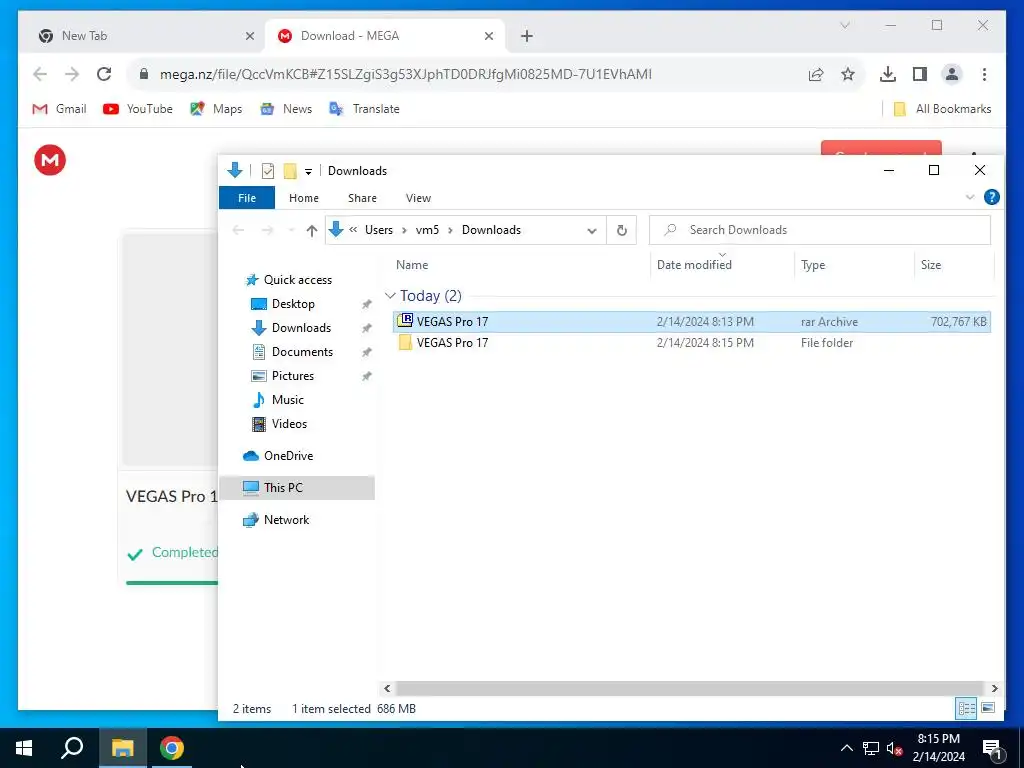Open the Explorer recent locations dropdown
Screen dimensions: 1024x768
pyautogui.click(x=291, y=231)
